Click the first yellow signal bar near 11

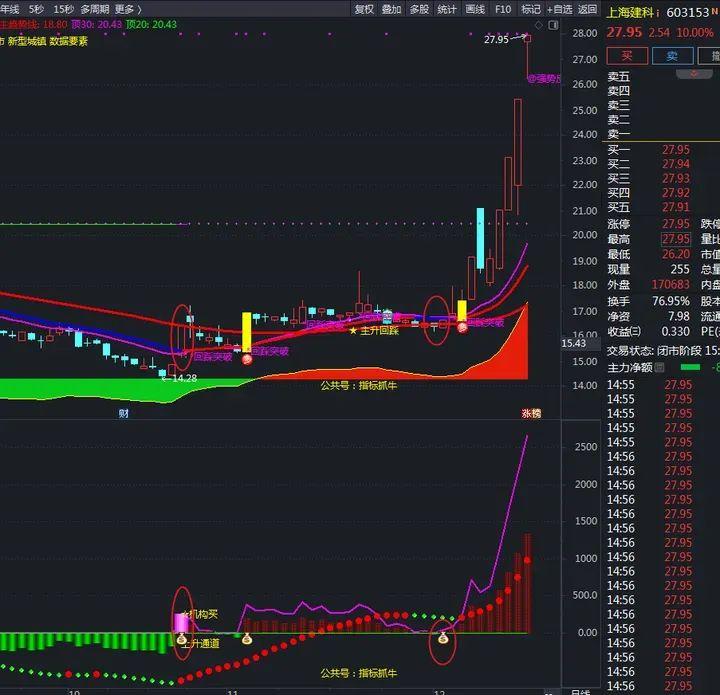[x=247, y=332]
